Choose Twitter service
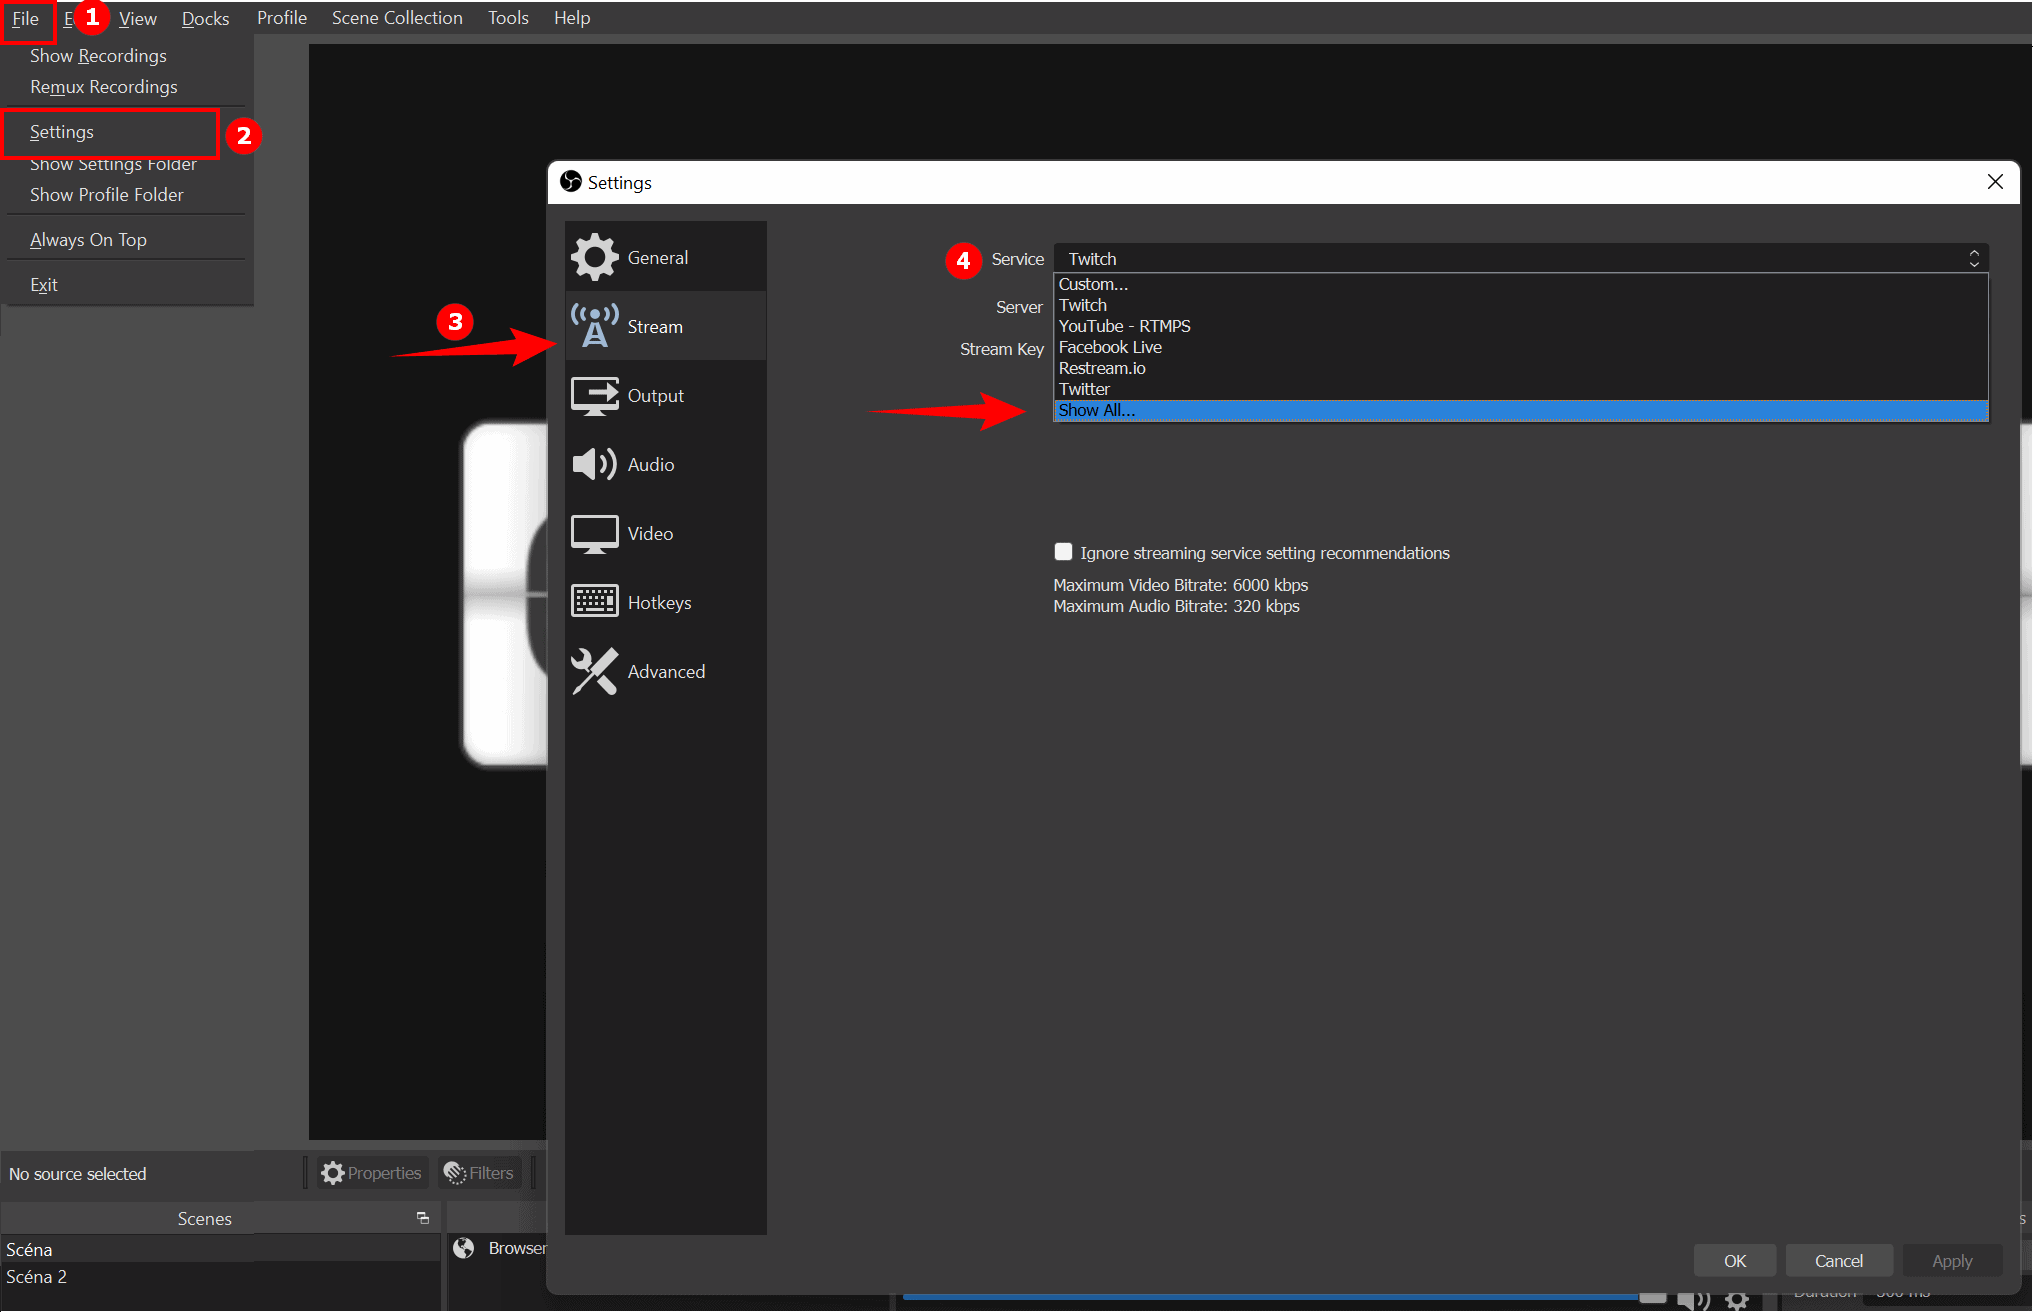 1521,389
